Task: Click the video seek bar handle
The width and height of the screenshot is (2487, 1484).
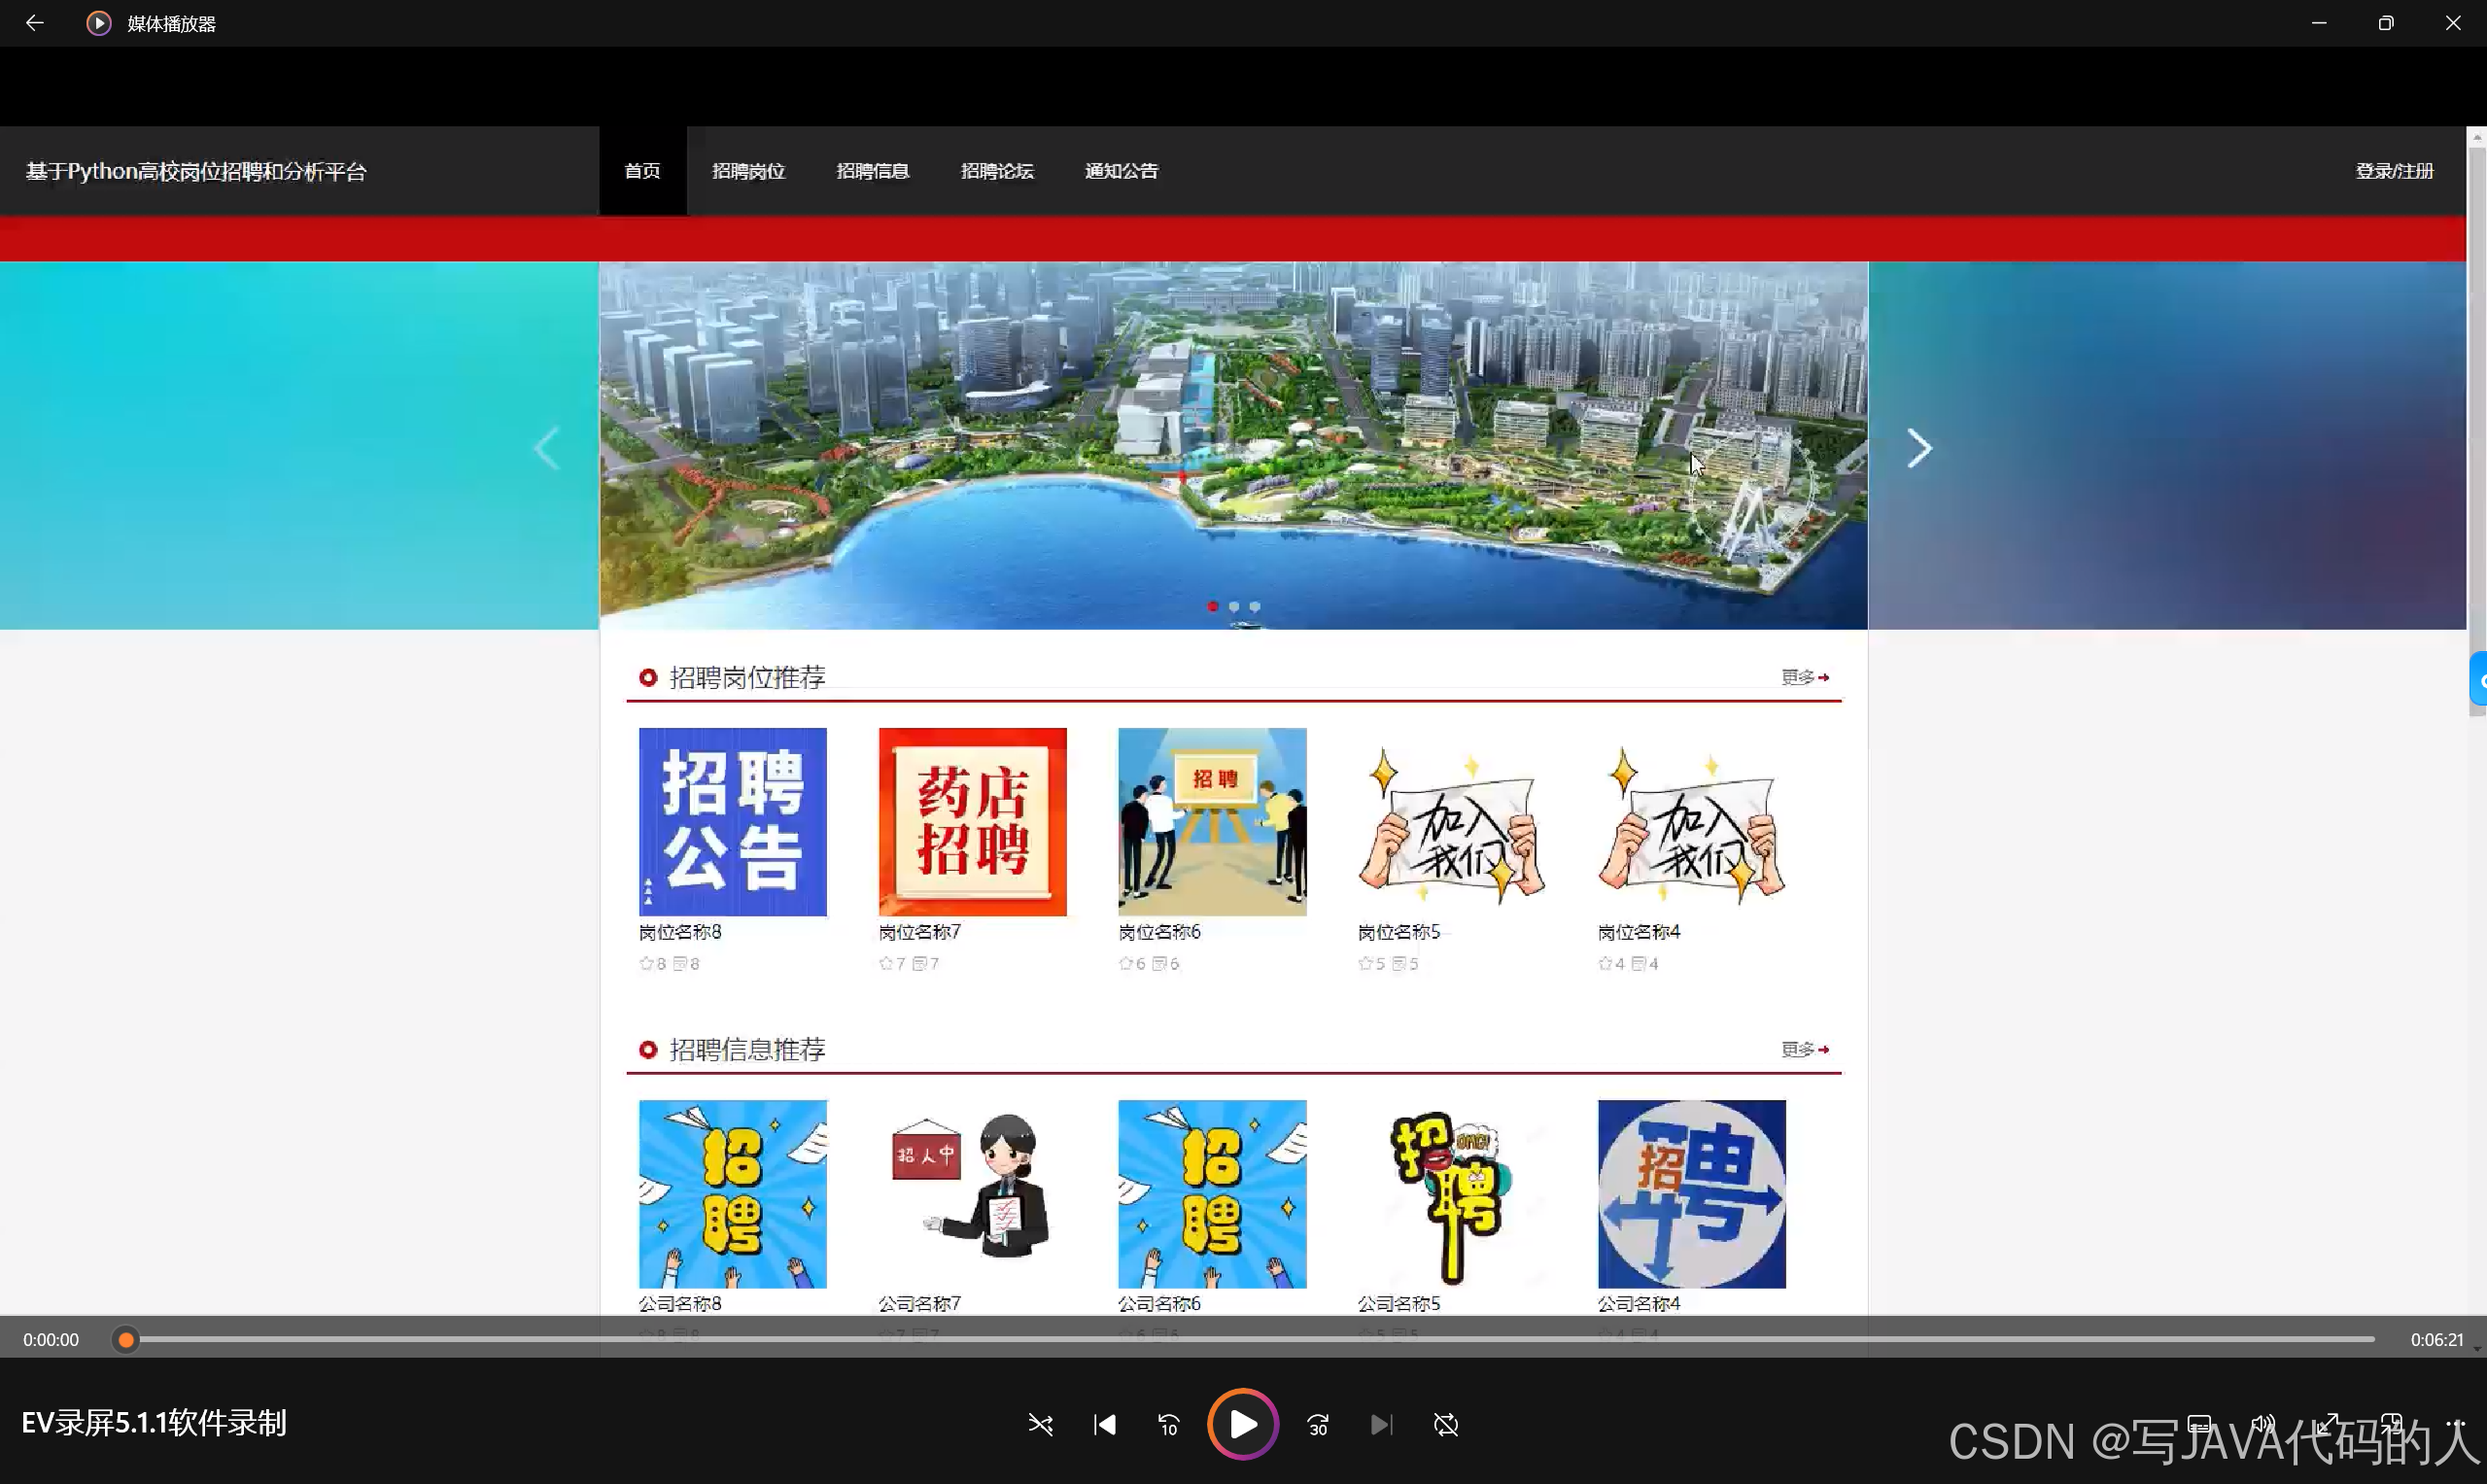Action: pos(125,1339)
